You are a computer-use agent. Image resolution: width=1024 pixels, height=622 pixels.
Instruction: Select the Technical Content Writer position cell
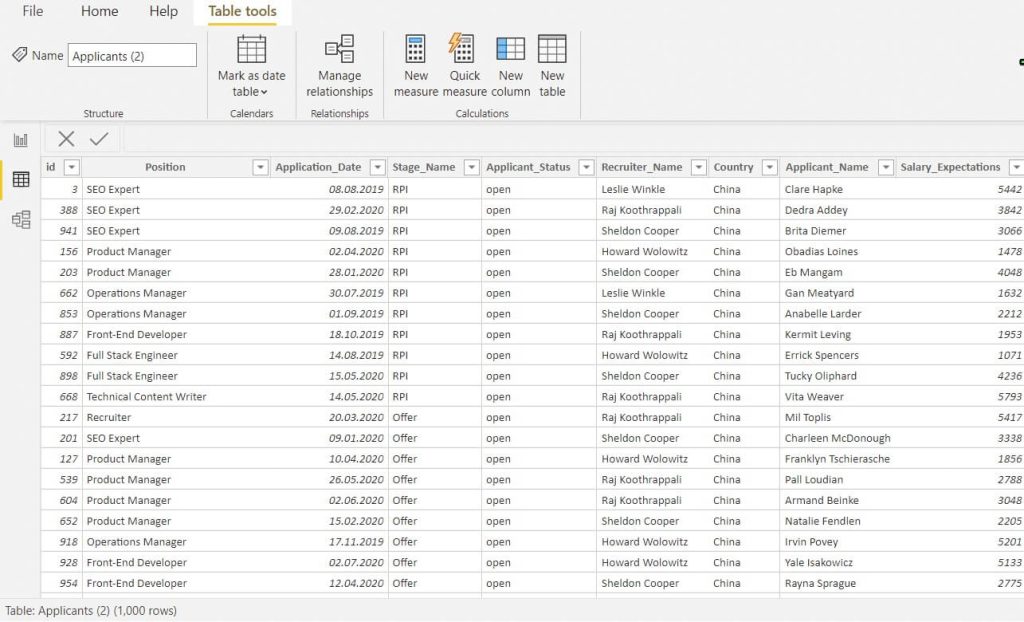coord(176,397)
